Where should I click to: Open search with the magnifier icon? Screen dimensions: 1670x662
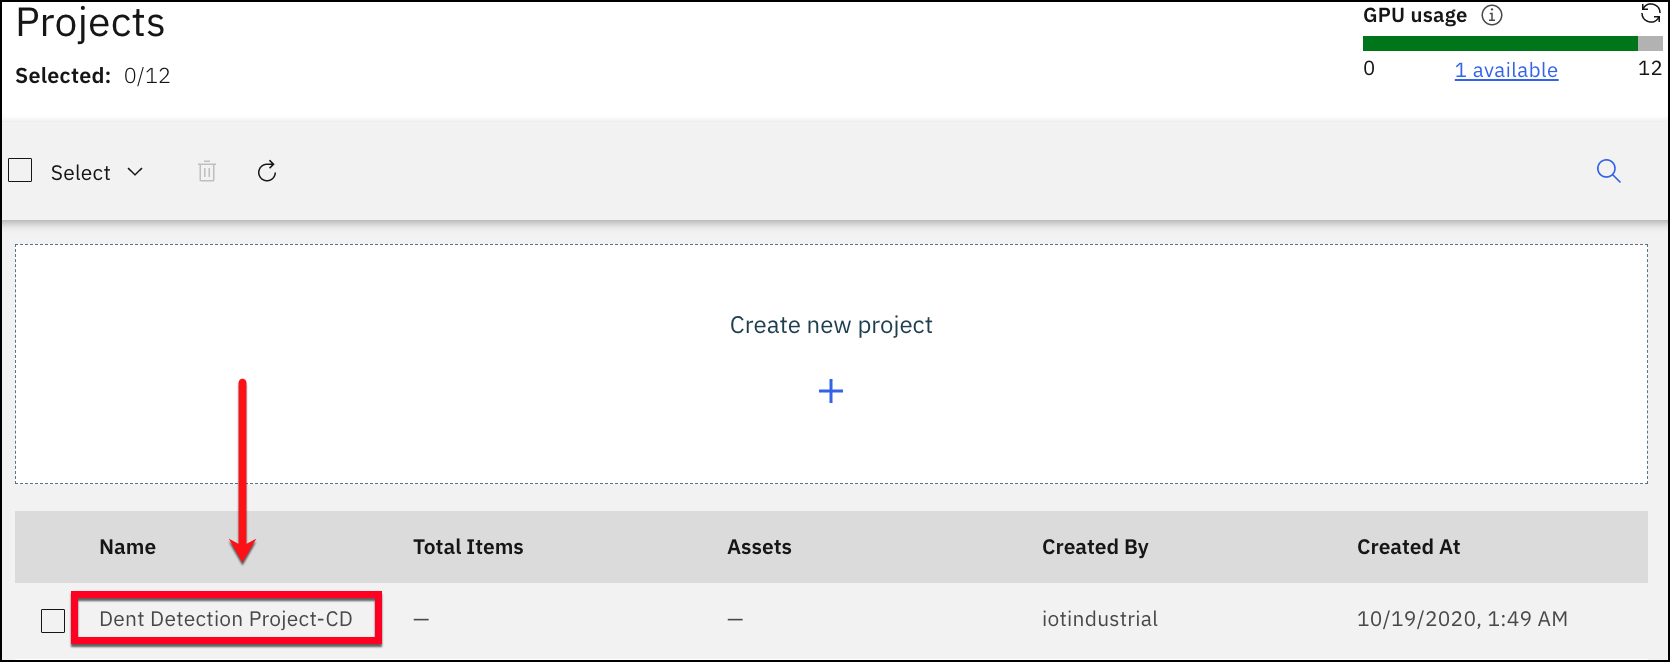point(1608,171)
